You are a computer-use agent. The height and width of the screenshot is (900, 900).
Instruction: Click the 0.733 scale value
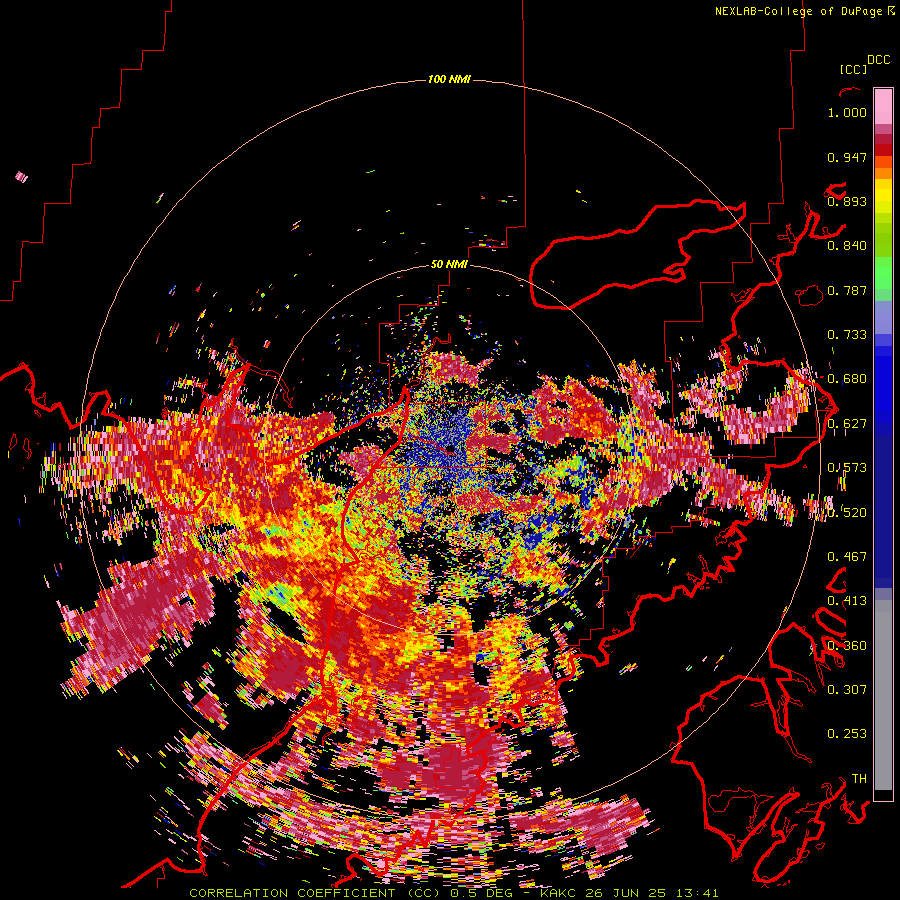(847, 335)
